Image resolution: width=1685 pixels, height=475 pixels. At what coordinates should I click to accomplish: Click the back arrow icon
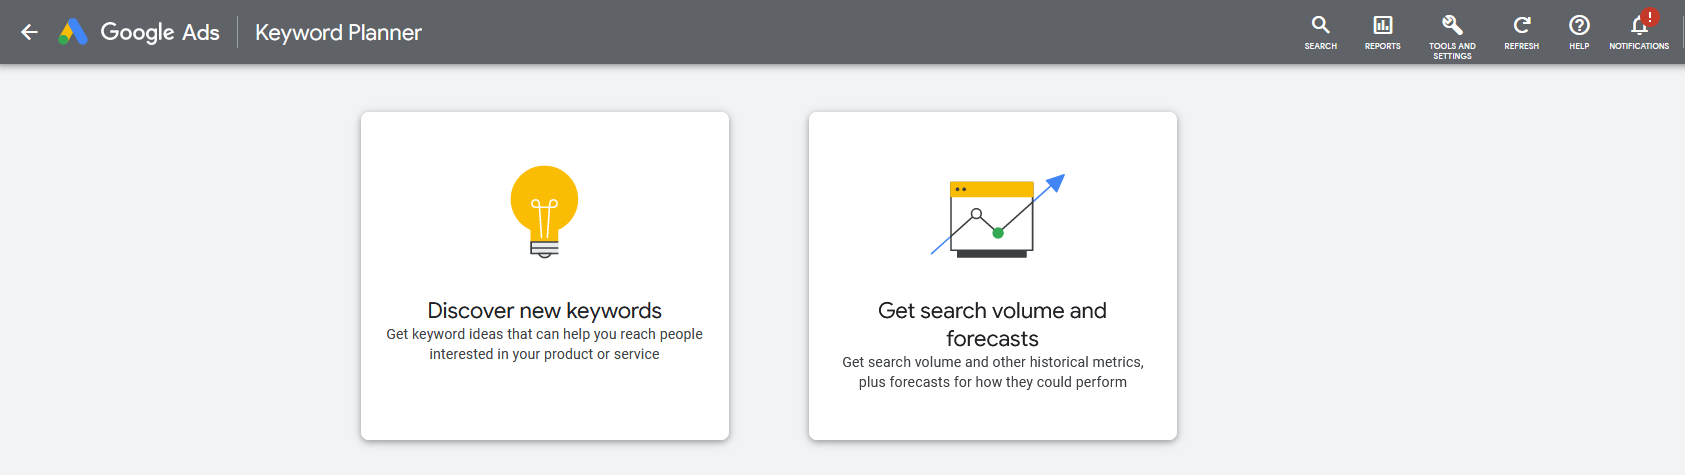coord(29,32)
